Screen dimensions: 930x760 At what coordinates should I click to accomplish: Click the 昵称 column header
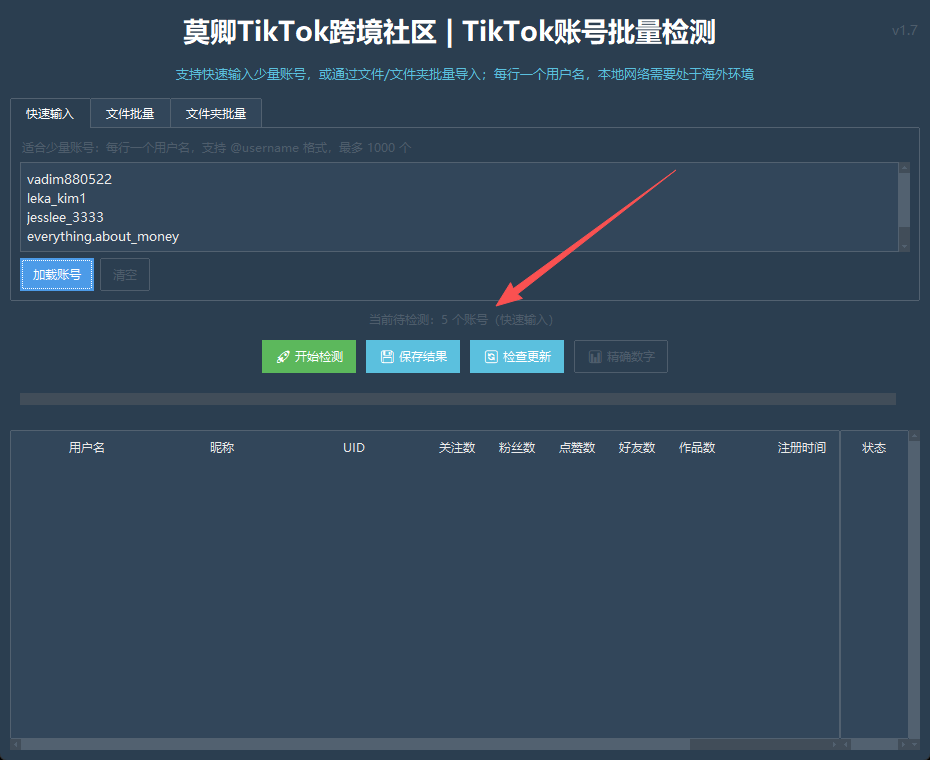[222, 448]
